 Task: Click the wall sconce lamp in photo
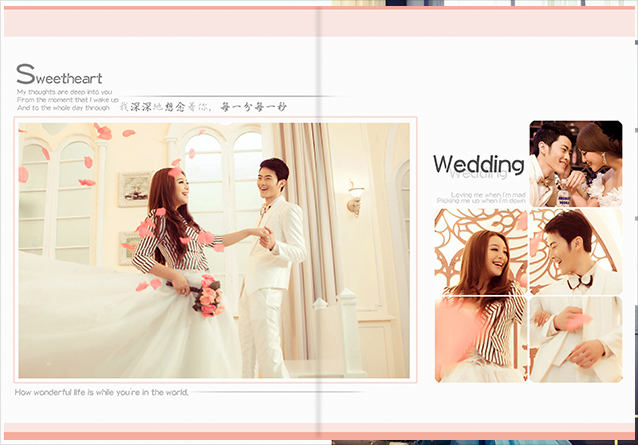pyautogui.click(x=355, y=198)
